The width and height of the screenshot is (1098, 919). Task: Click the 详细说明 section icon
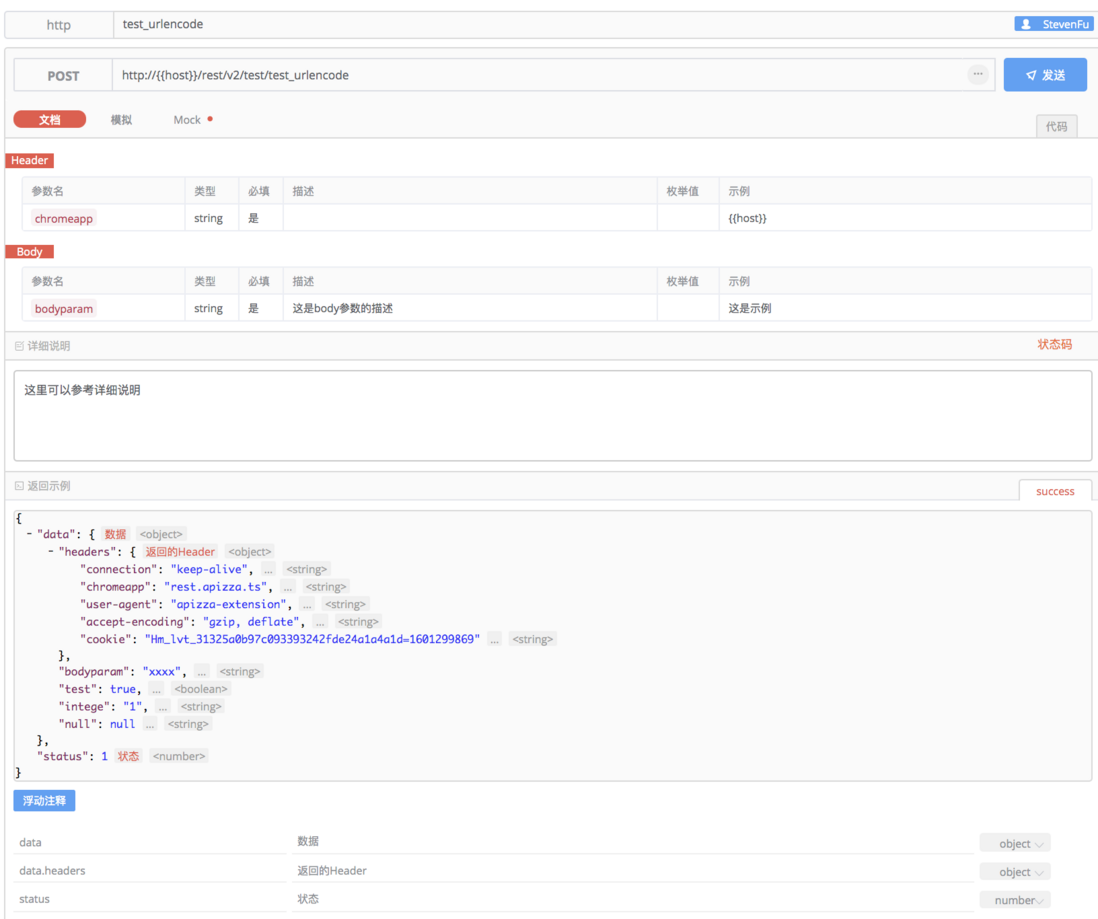coord(20,345)
